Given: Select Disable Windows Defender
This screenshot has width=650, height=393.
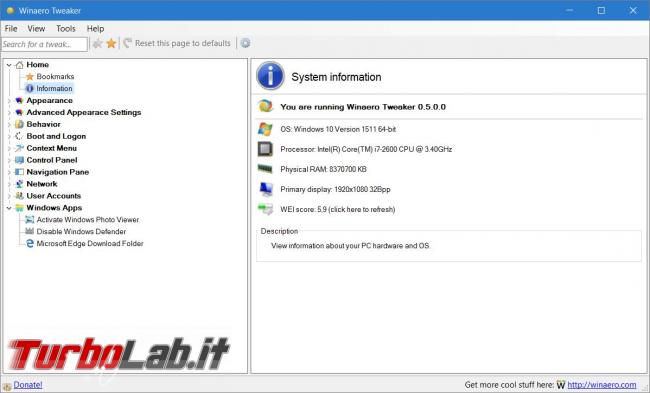Looking at the screenshot, I should click(81, 232).
